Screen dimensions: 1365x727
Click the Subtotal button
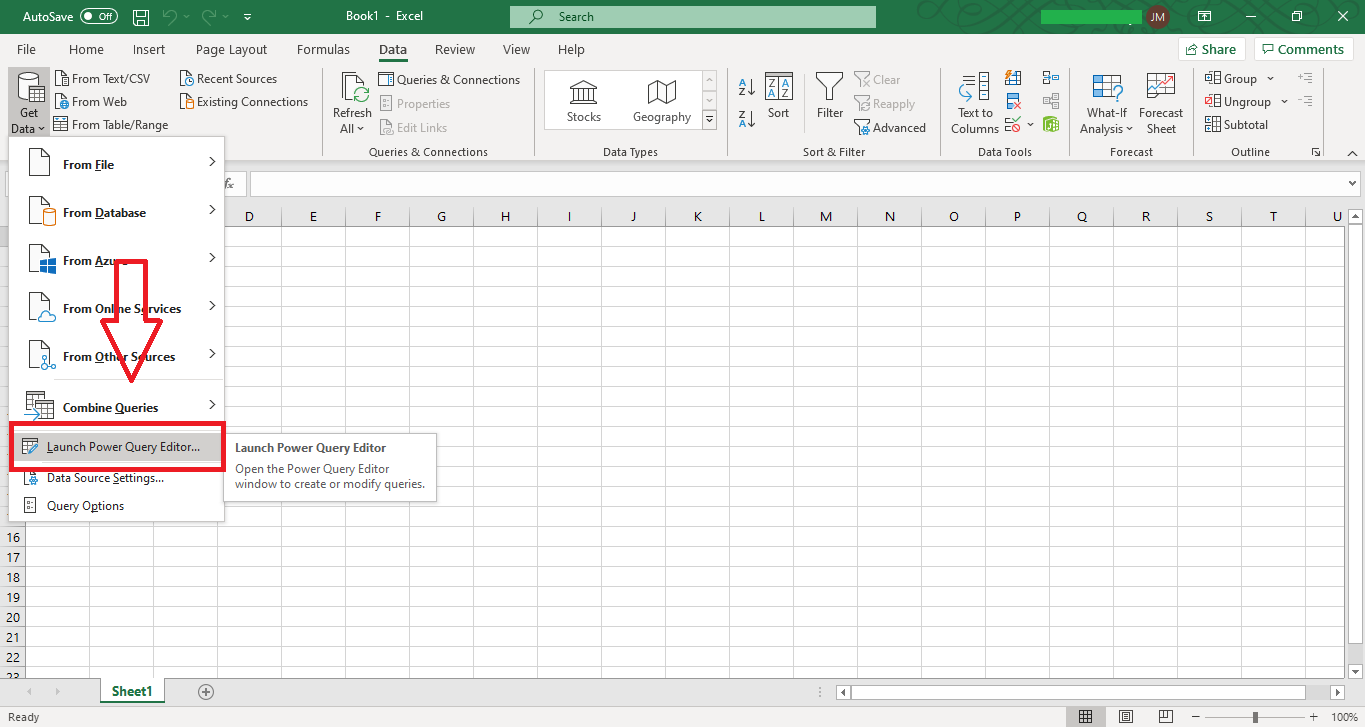coord(1237,125)
